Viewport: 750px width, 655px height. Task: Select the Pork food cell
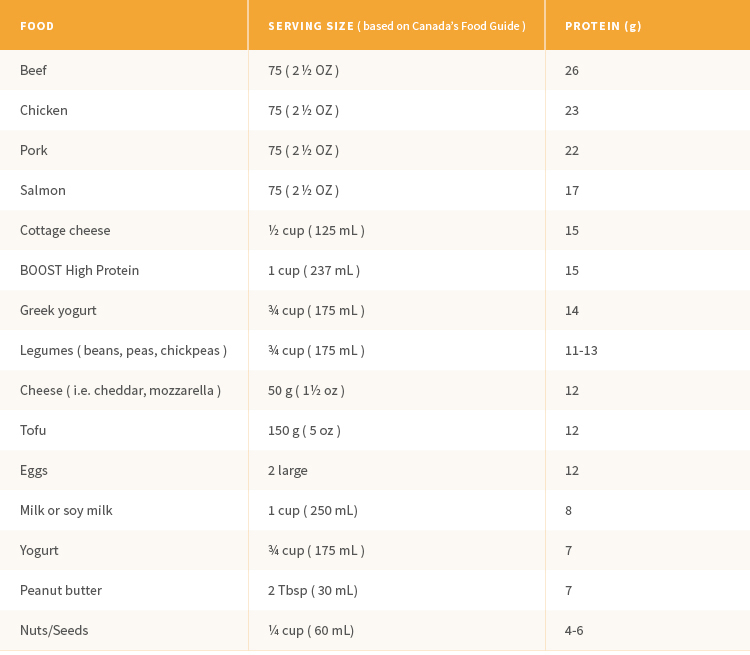33,150
